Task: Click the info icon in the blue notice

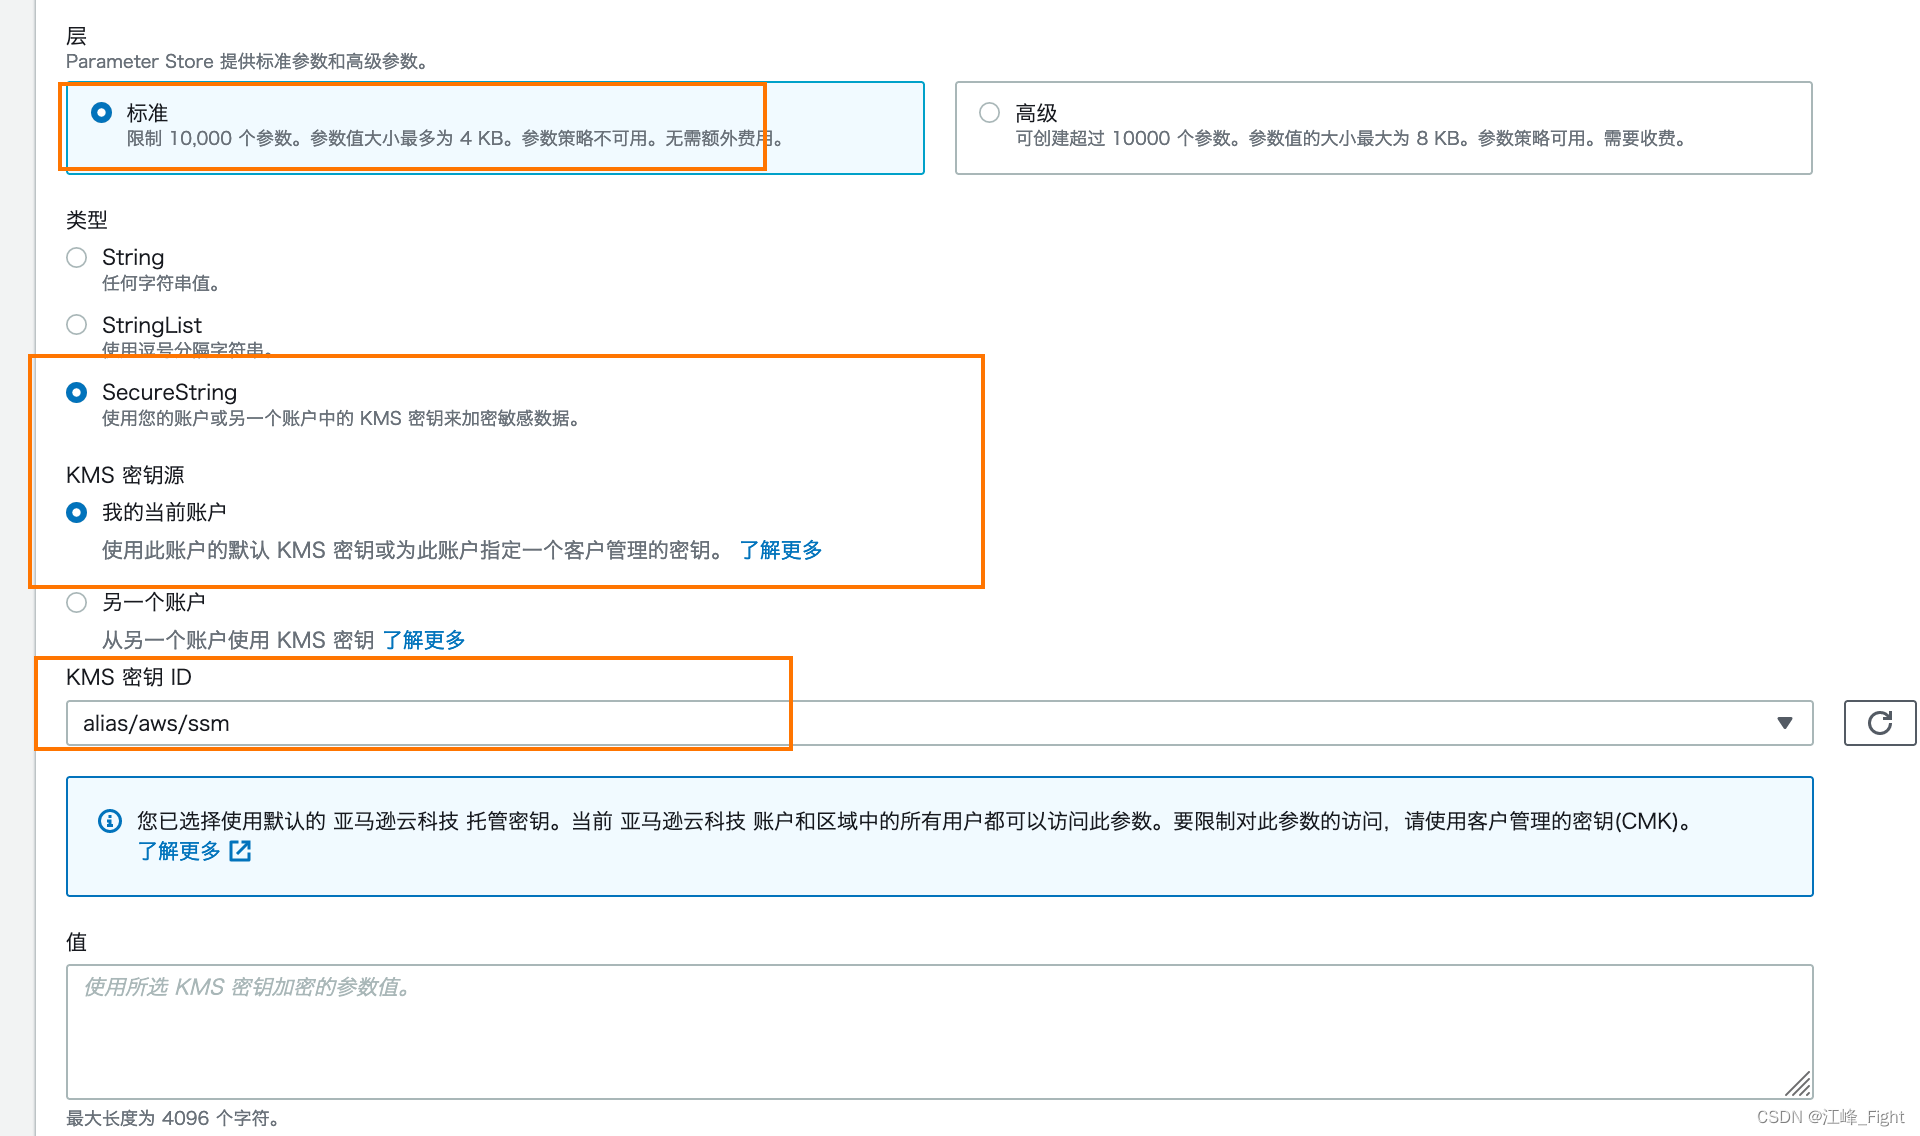Action: (110, 821)
